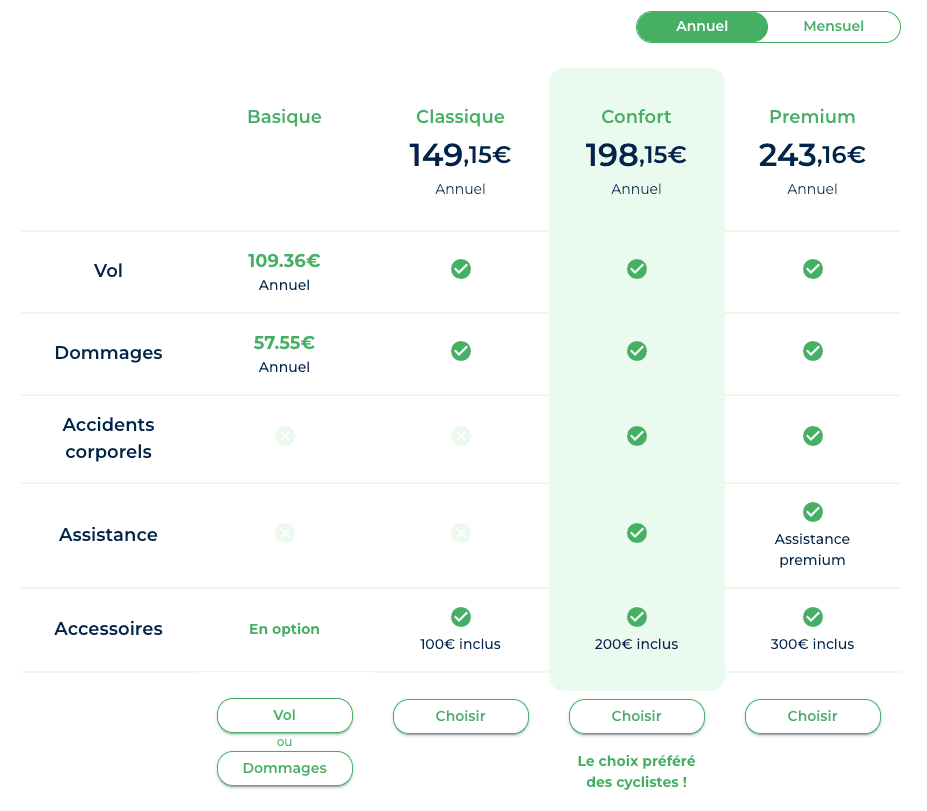927x811 pixels.
Task: Select the Basique Vol option button
Action: pyautogui.click(x=285, y=715)
